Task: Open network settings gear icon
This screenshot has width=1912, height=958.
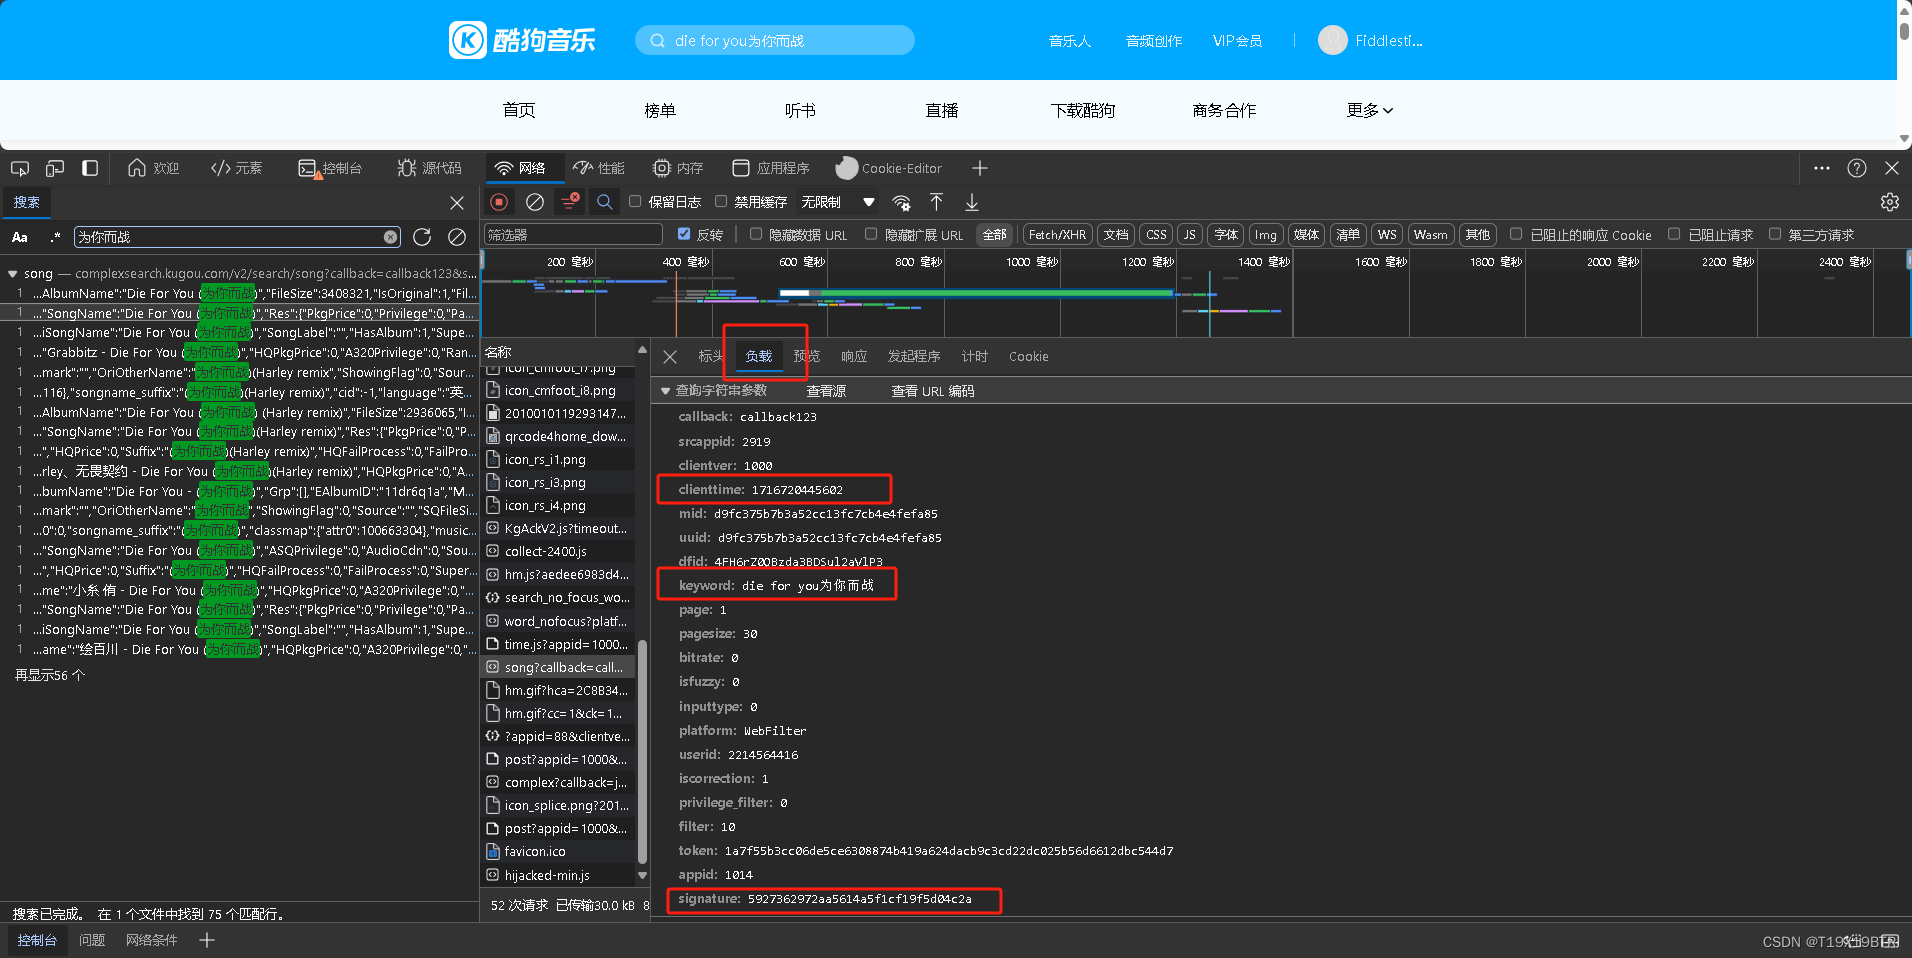Action: pos(1889,202)
